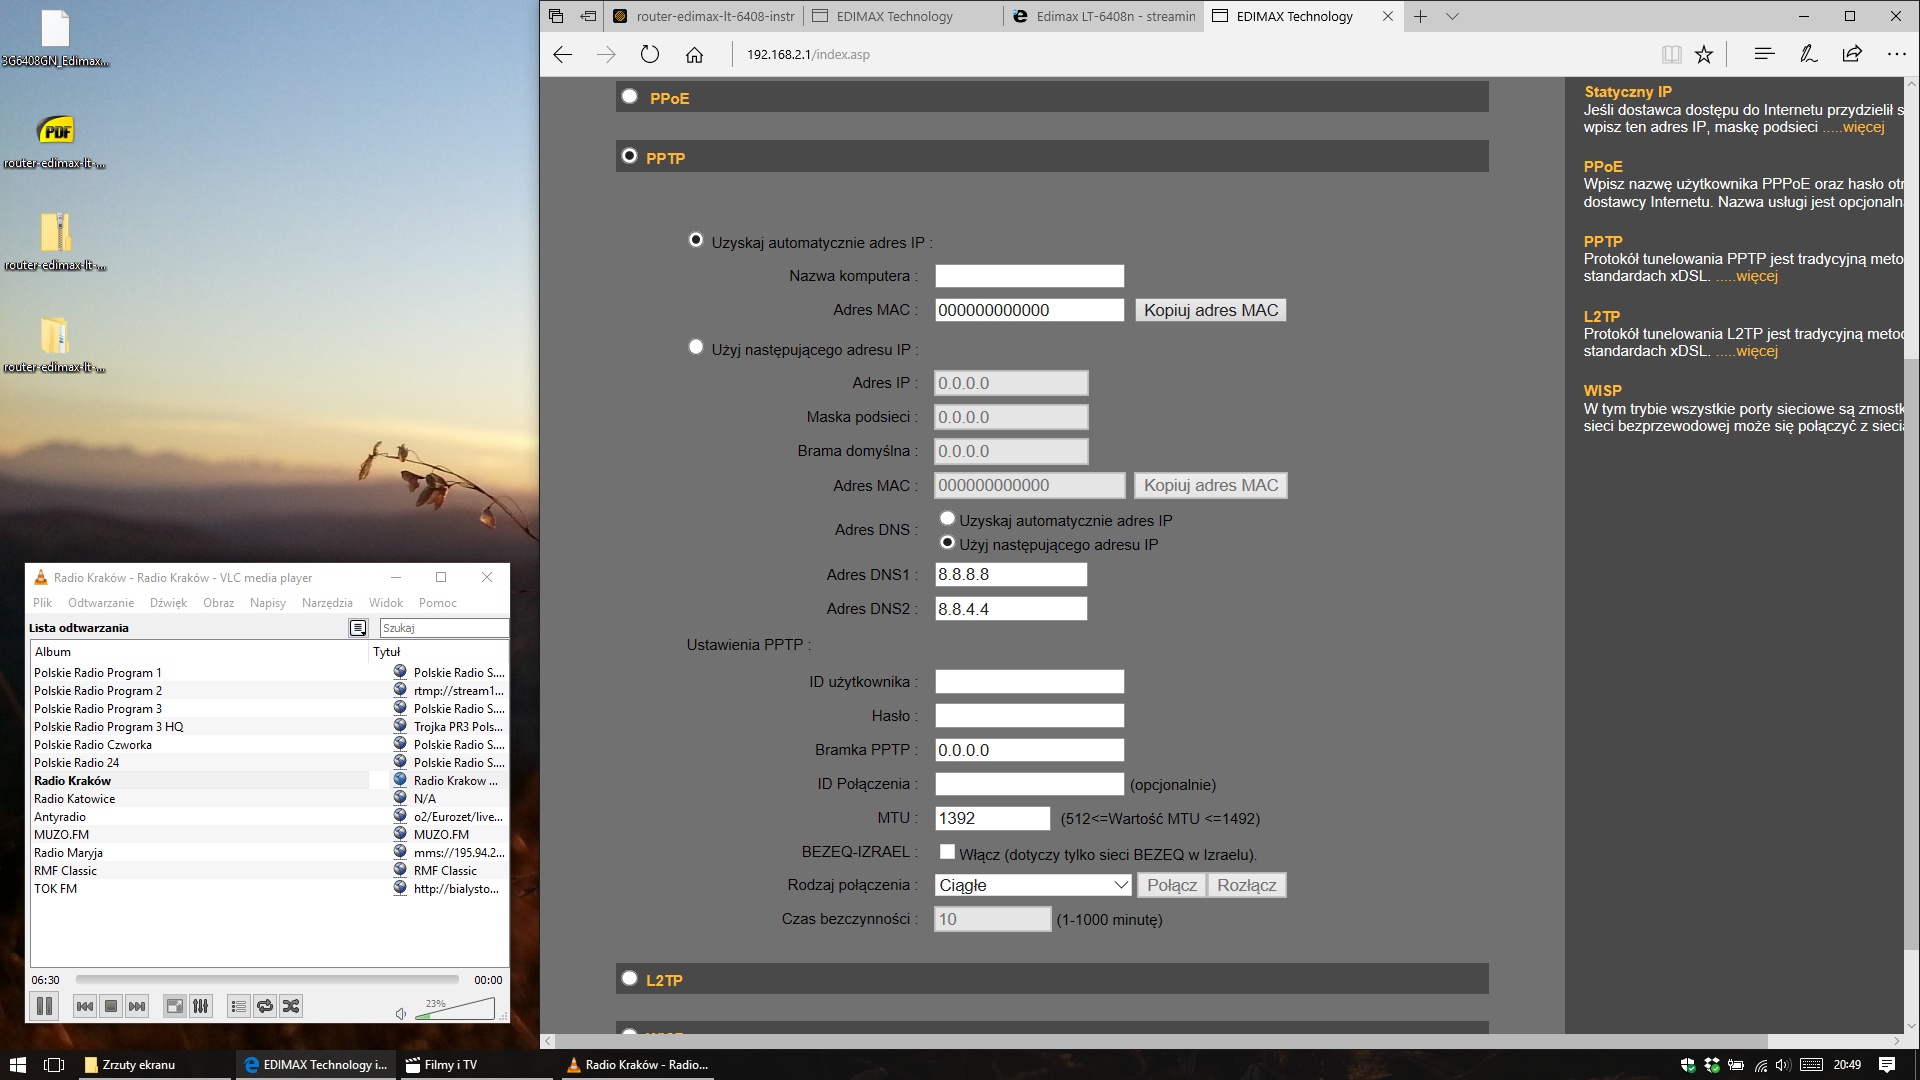Open the Widok menu in VLC
This screenshot has width=1920, height=1080.
386,603
